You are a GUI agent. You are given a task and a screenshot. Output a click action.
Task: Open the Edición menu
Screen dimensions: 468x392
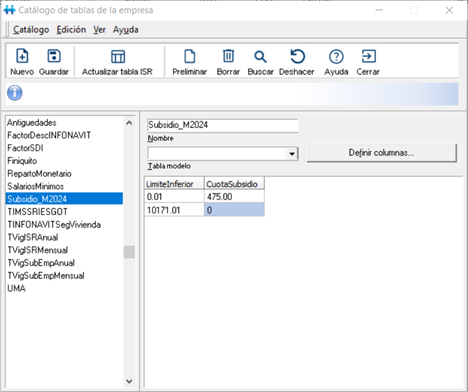(x=71, y=30)
